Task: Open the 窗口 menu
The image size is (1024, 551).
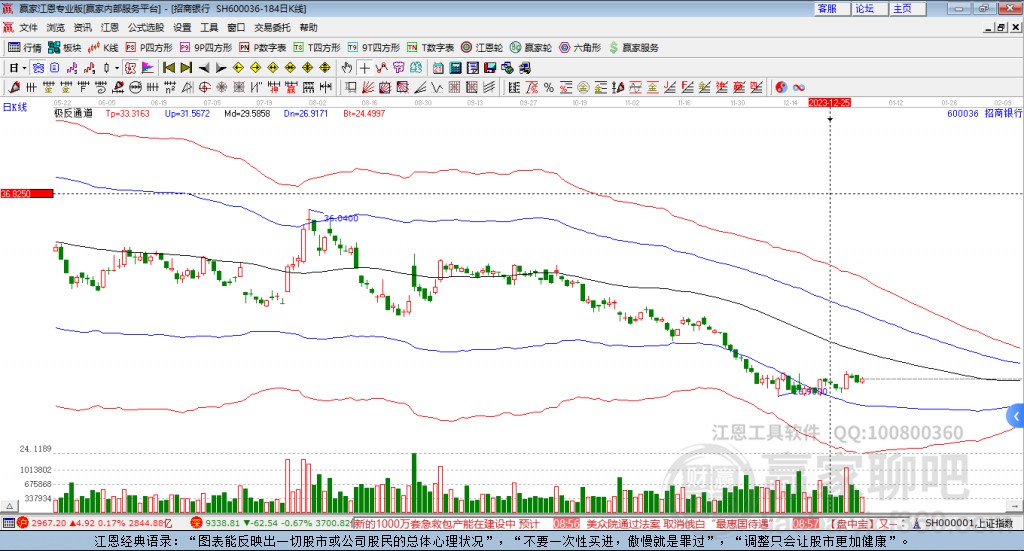Action: (236, 27)
